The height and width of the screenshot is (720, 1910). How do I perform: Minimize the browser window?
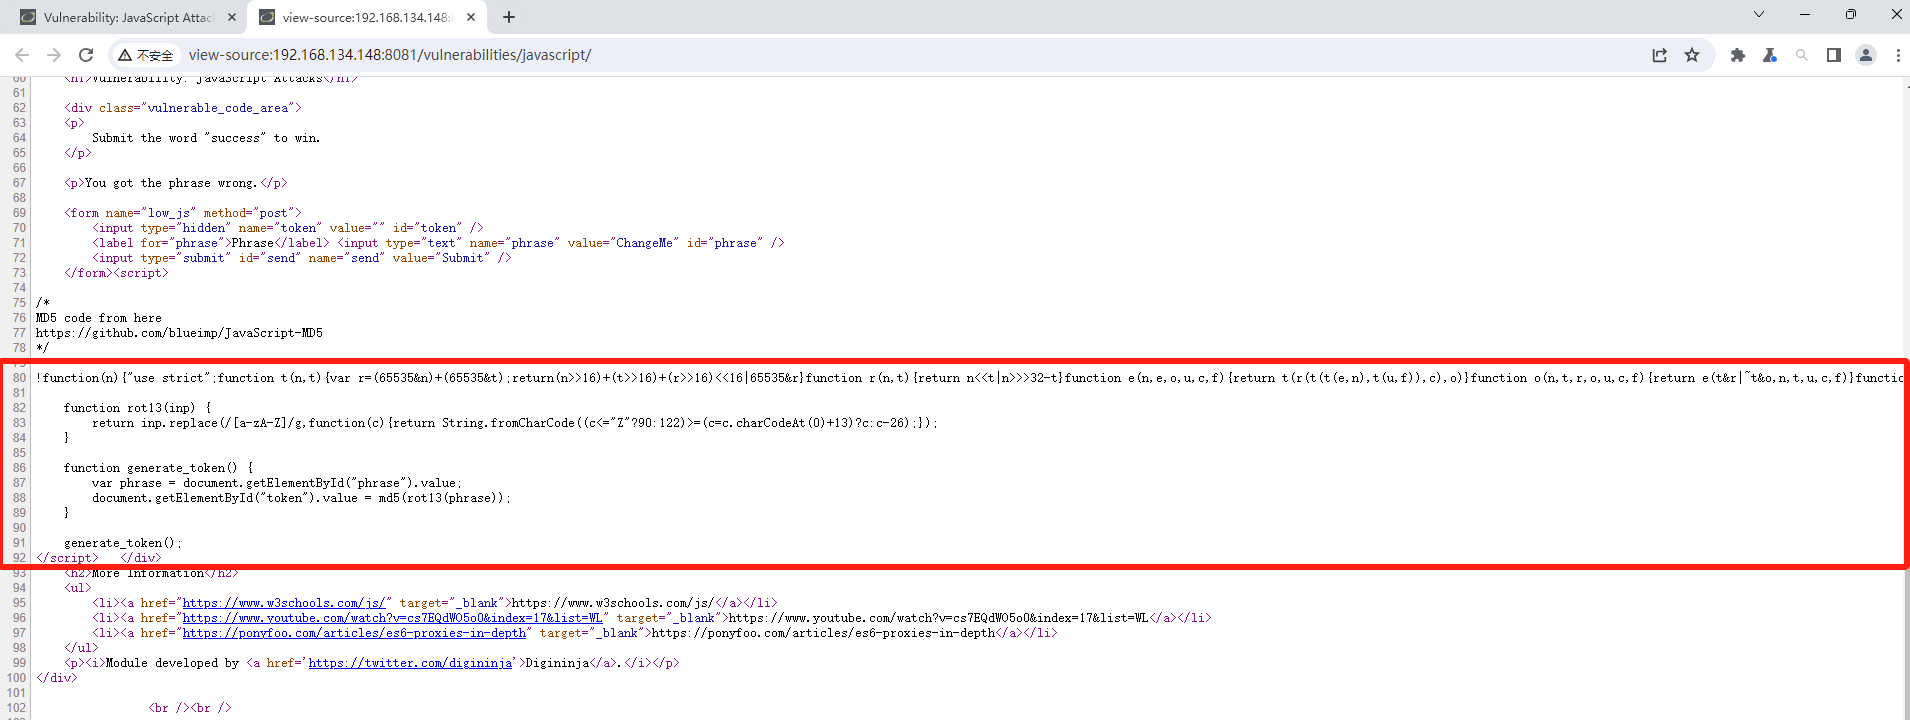pyautogui.click(x=1805, y=14)
